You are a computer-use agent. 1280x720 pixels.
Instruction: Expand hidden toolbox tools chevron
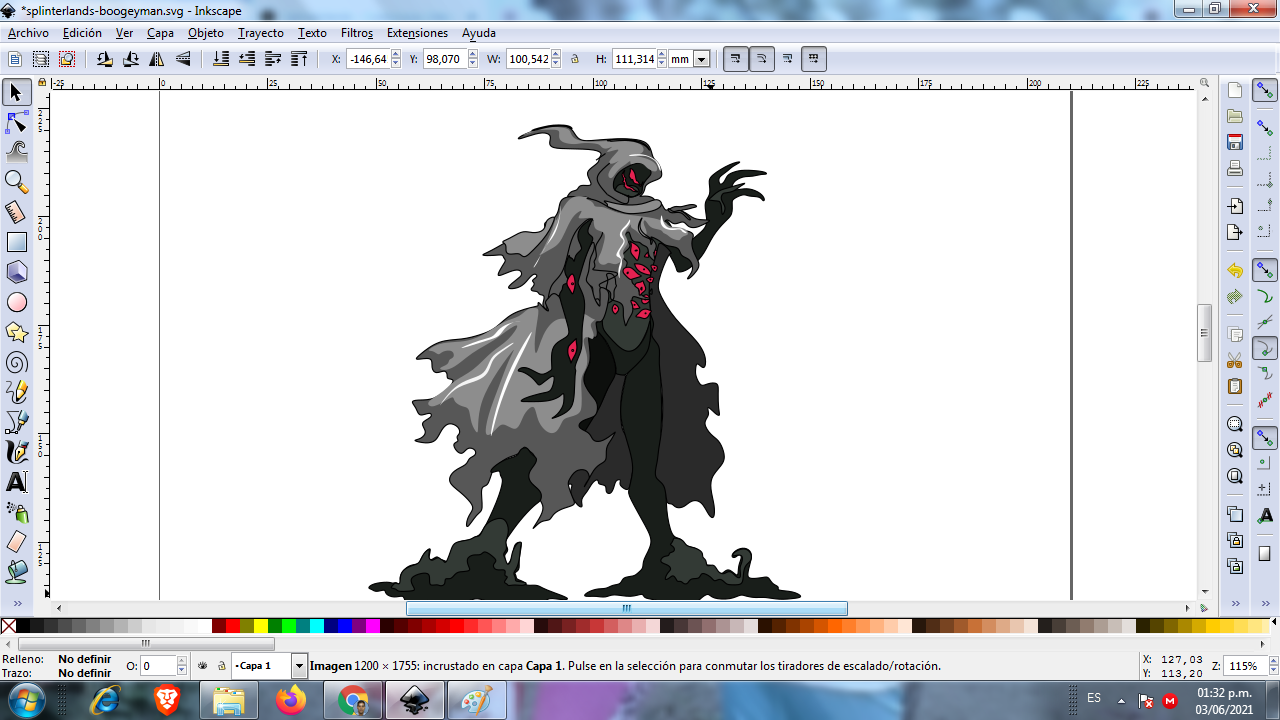click(16, 603)
